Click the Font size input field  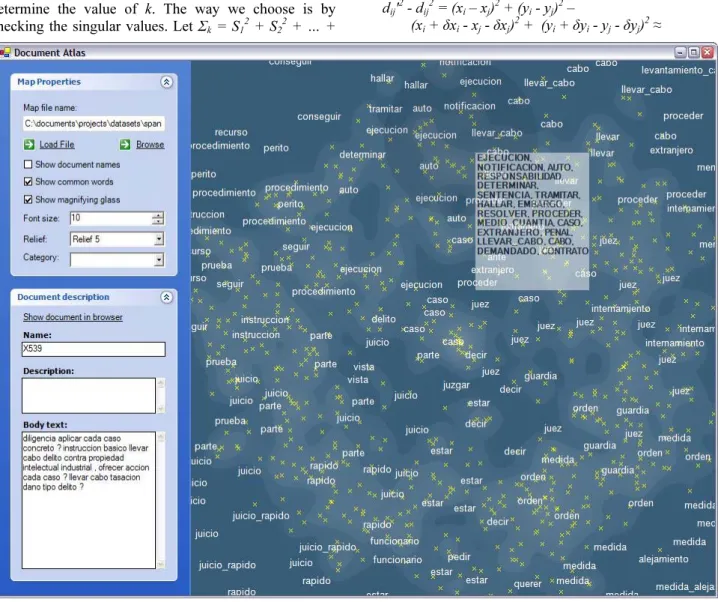coord(111,218)
